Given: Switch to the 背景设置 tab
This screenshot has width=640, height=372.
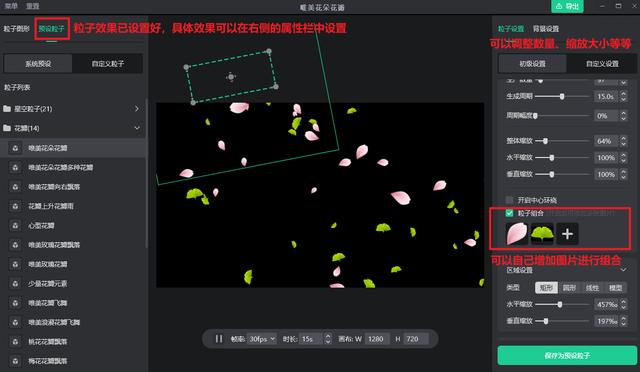Looking at the screenshot, I should 546,29.
